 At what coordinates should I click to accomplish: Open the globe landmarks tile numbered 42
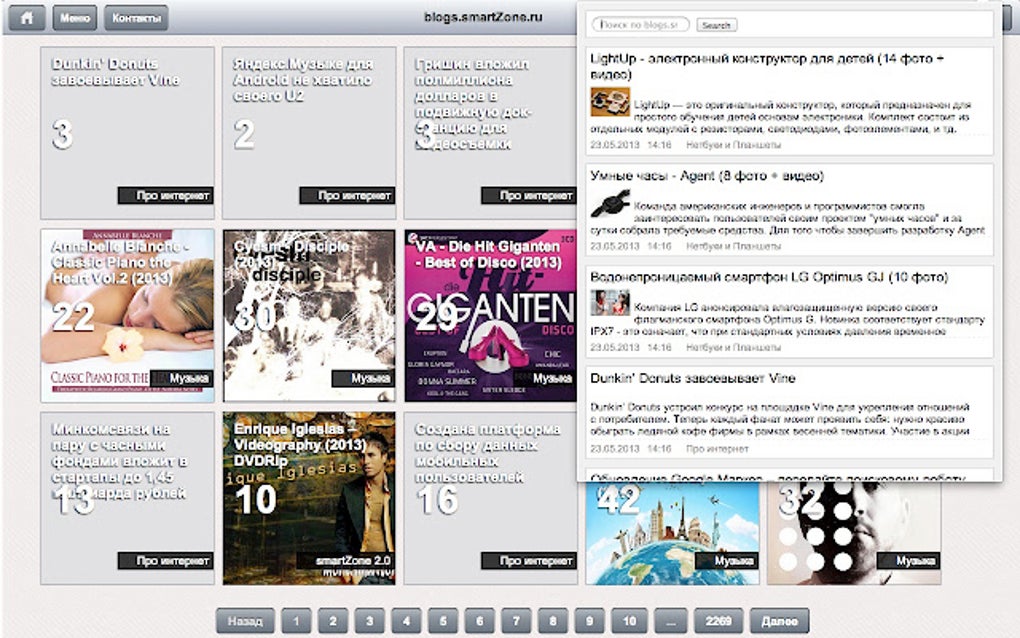tap(672, 533)
